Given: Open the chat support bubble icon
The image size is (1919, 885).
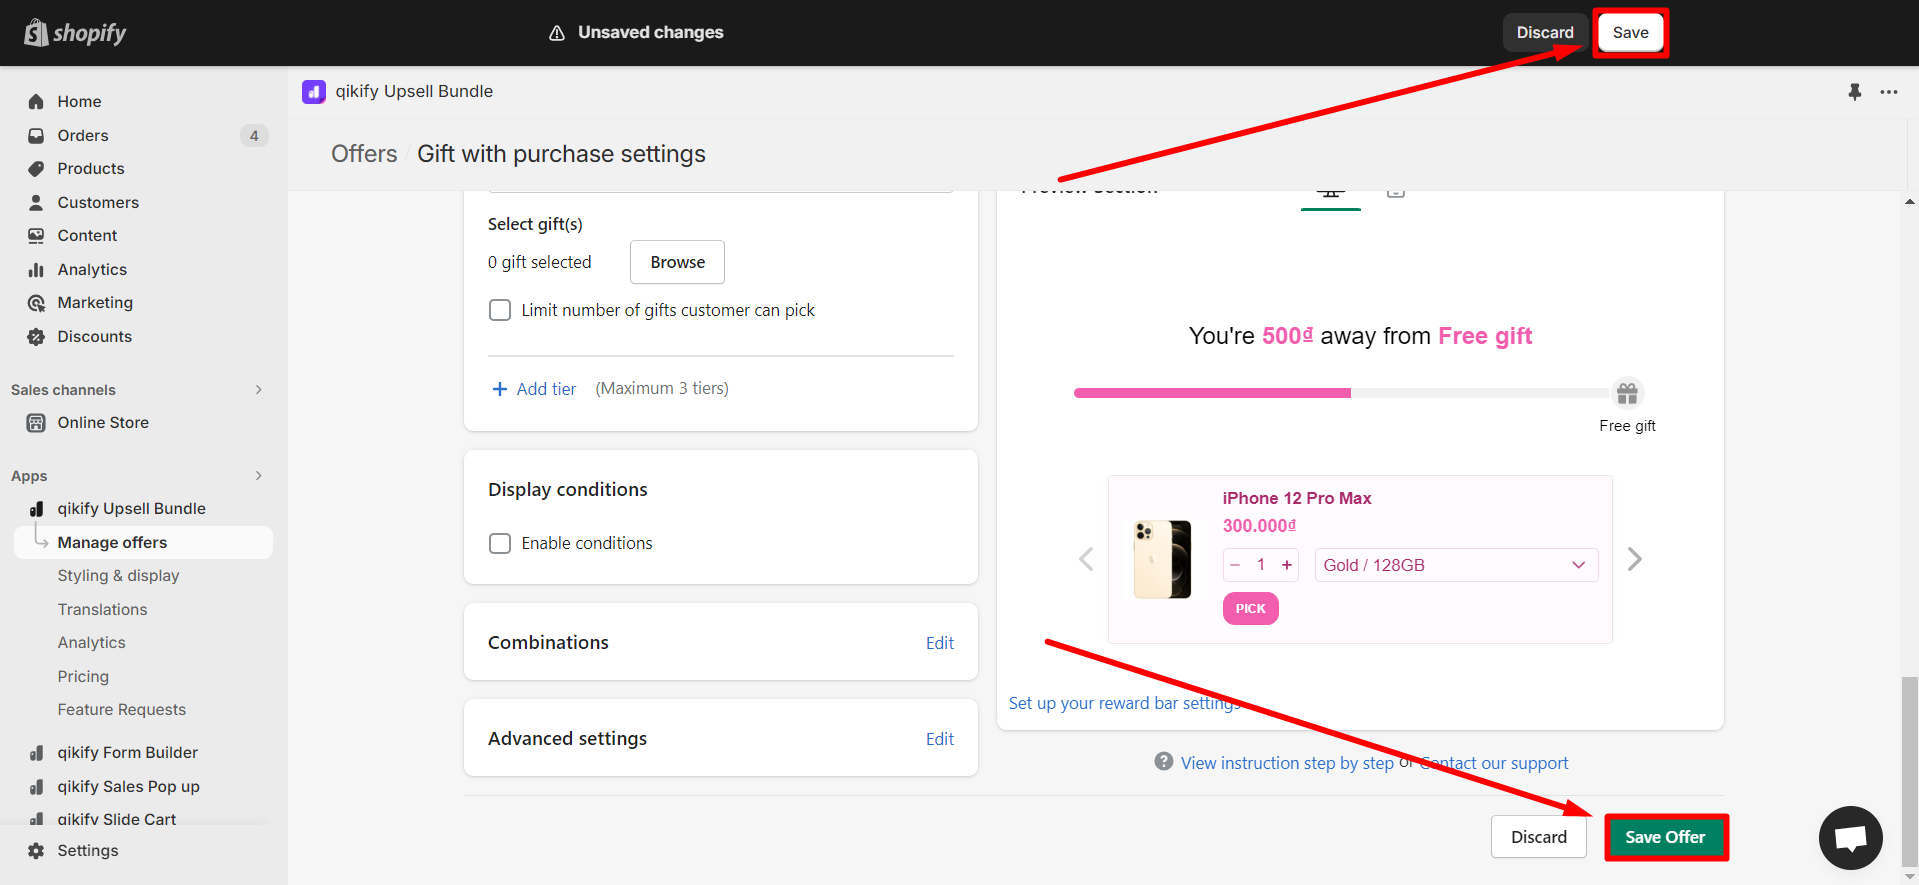Looking at the screenshot, I should click(1850, 838).
